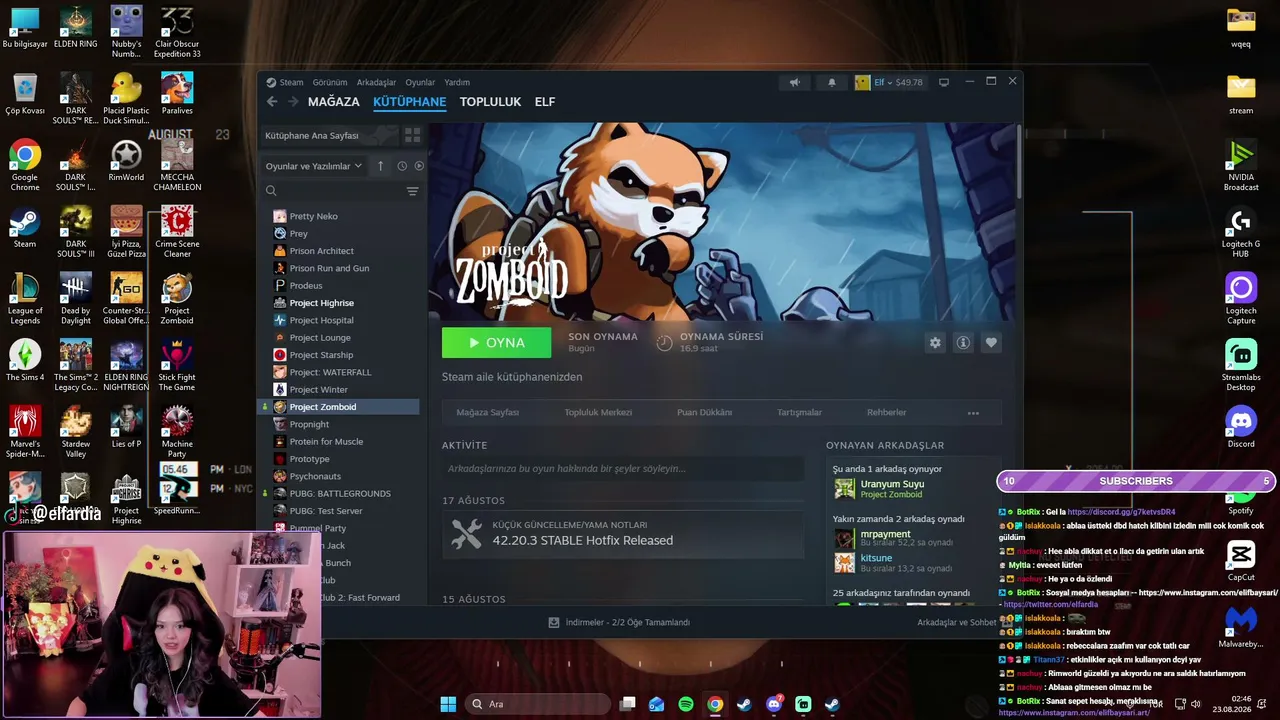This screenshot has width=1280, height=720.
Task: Filter library by ready-to-play games
Action: 419,166
